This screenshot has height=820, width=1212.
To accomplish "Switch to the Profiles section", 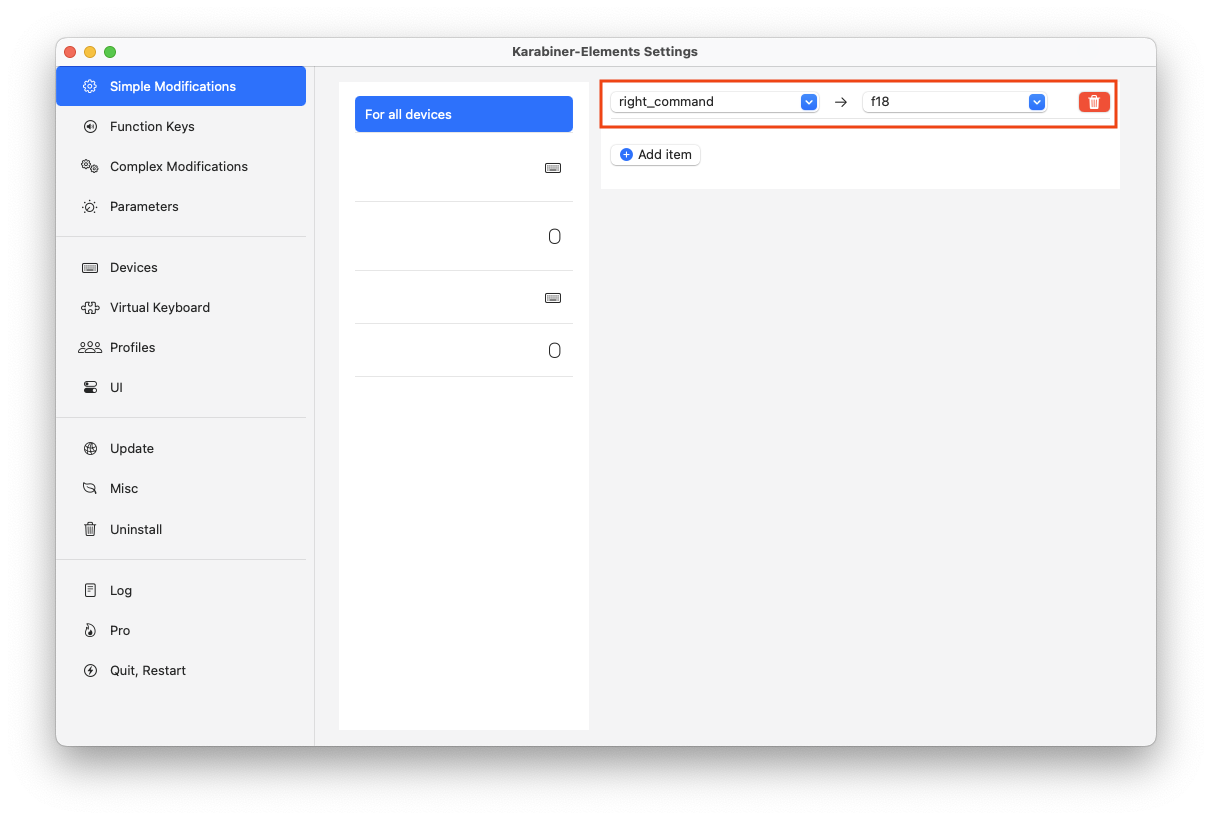I will pos(181,347).
